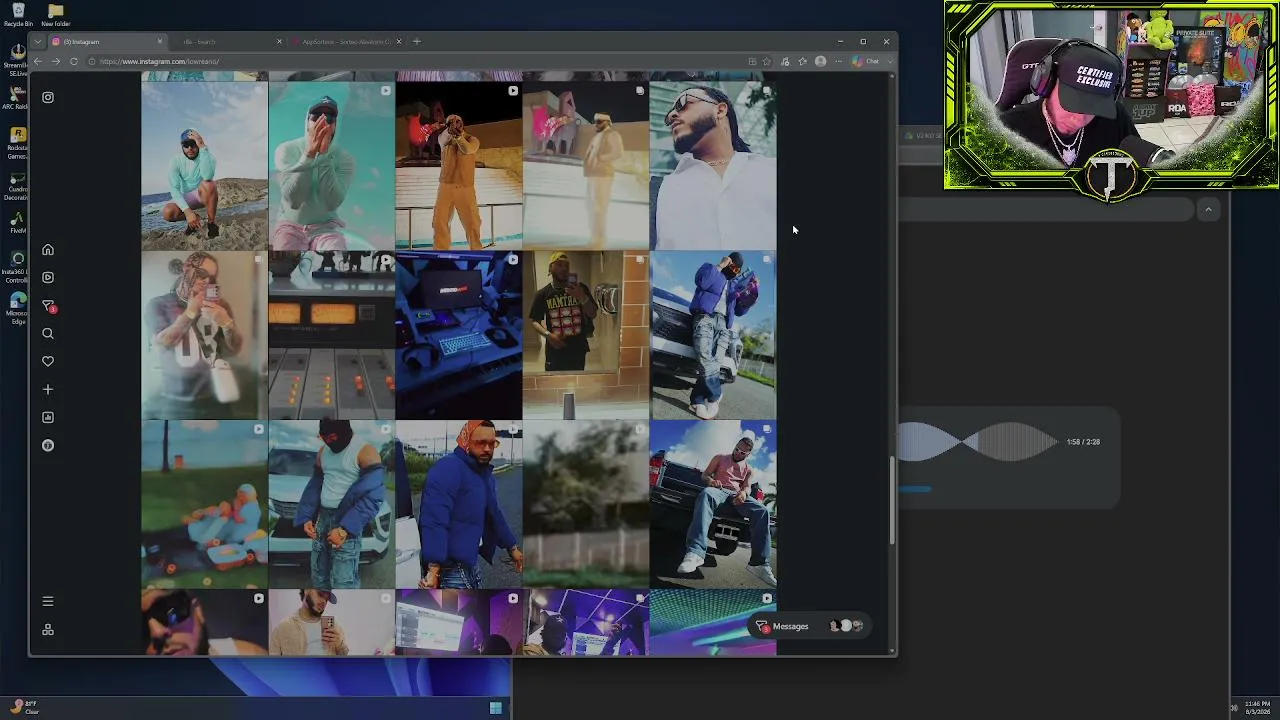This screenshot has width=1280, height=720.
Task: Seek the audio waveform in background window
Action: pos(977,442)
